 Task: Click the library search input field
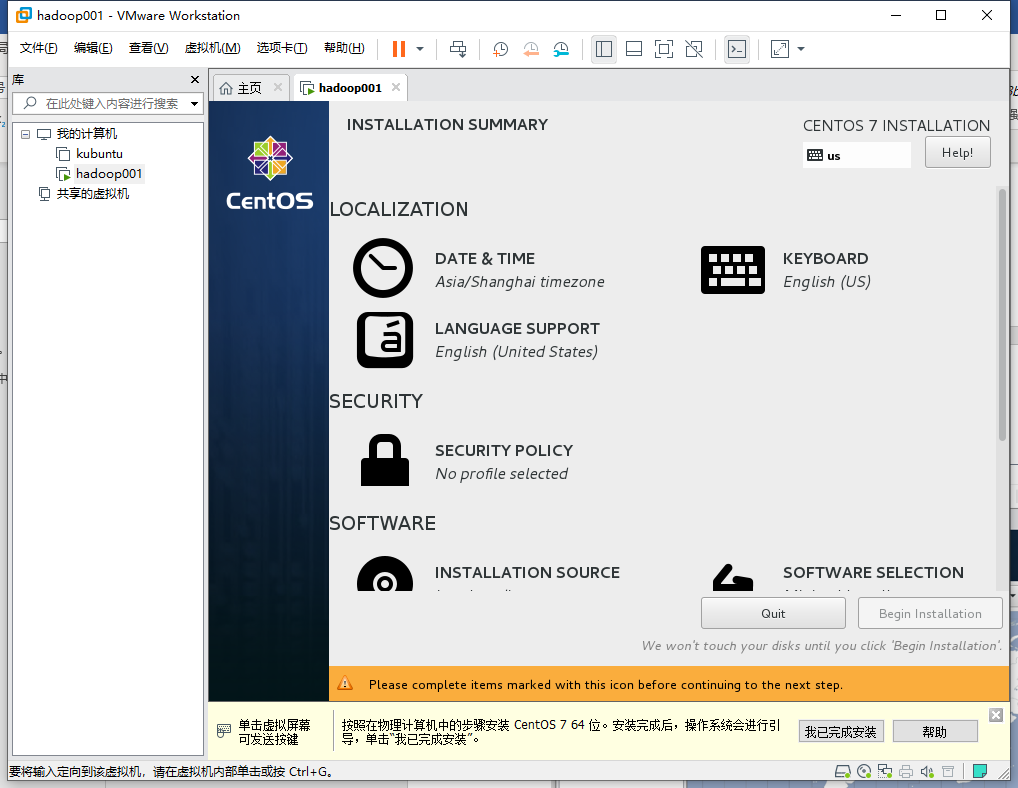(108, 103)
